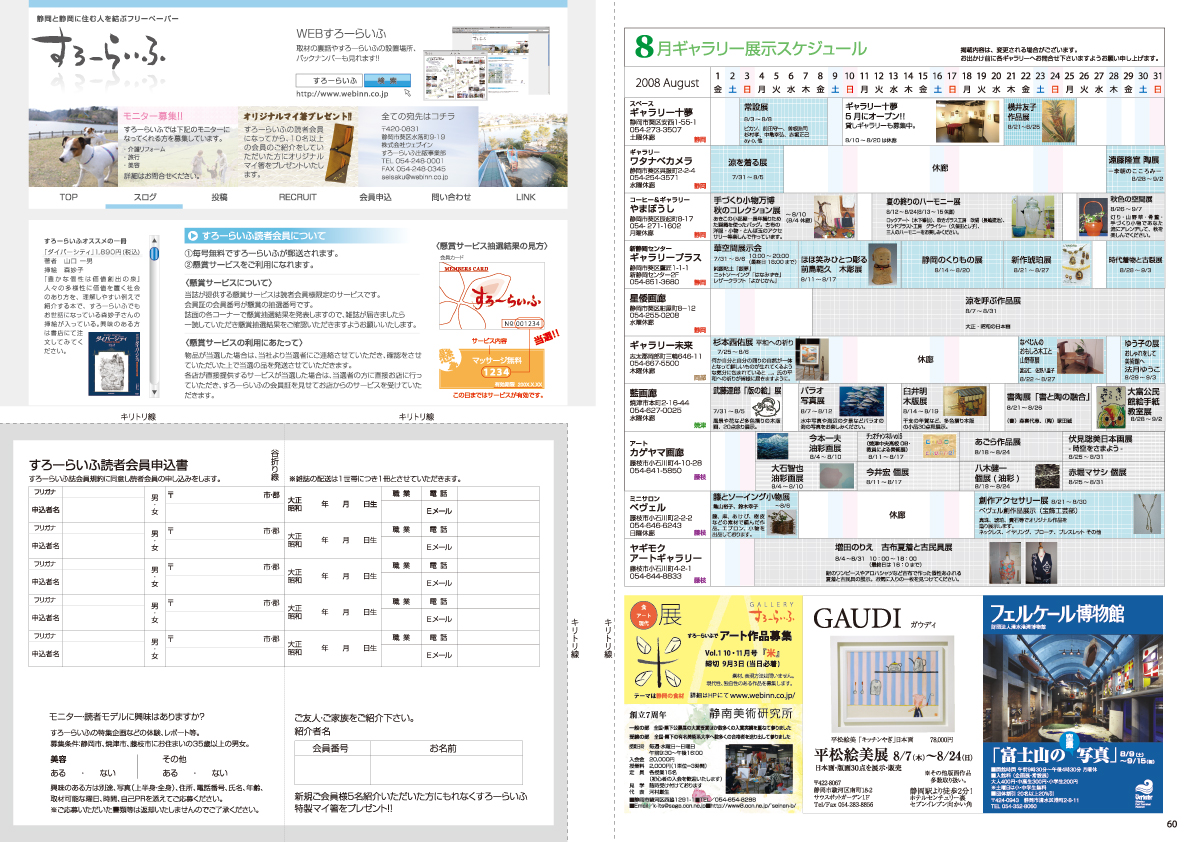Choose ない under その他

[220, 773]
